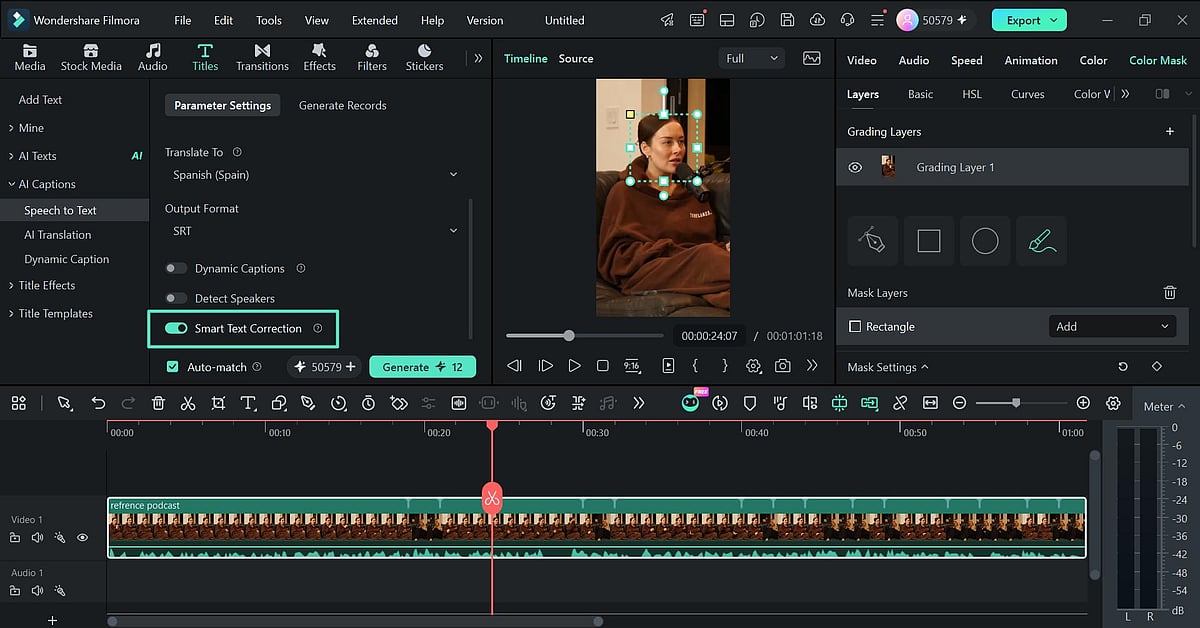The width and height of the screenshot is (1200, 628).
Task: Switch to the Source preview tab
Action: pyautogui.click(x=576, y=59)
